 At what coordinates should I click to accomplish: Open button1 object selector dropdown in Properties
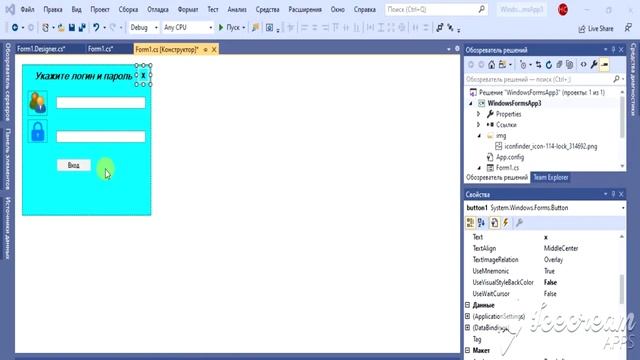(622, 208)
